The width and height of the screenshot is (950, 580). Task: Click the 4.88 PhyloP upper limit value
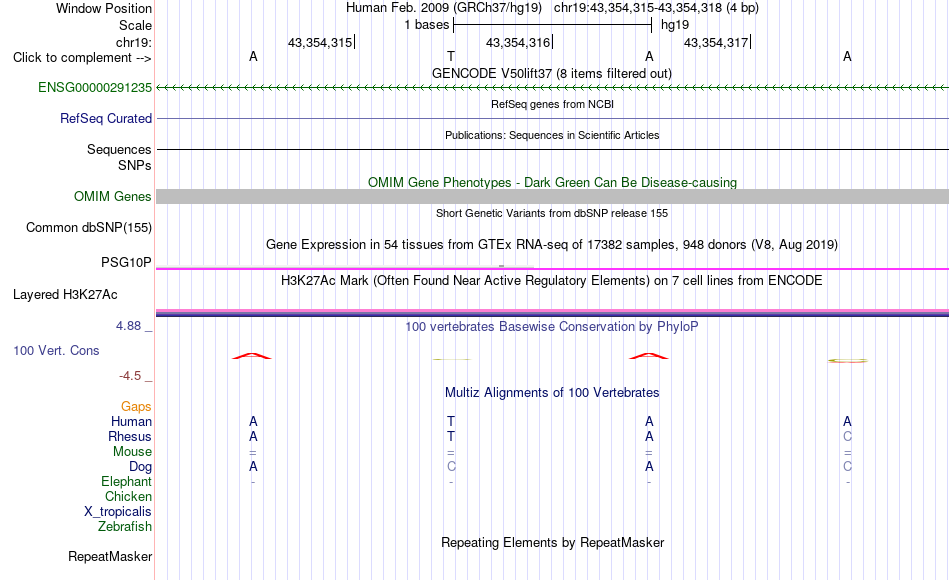click(x=128, y=326)
